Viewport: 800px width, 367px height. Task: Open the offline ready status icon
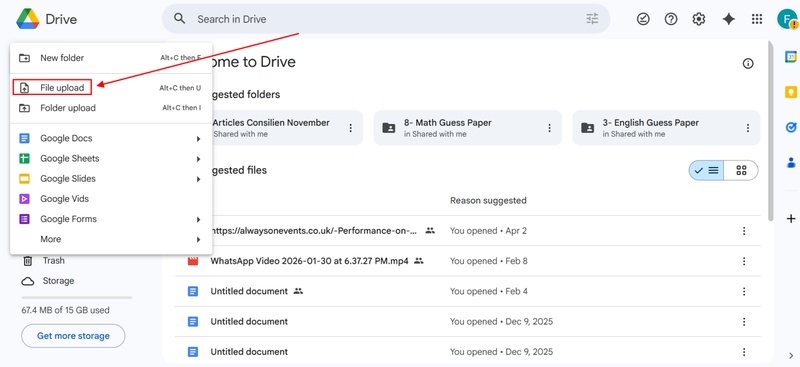(643, 19)
